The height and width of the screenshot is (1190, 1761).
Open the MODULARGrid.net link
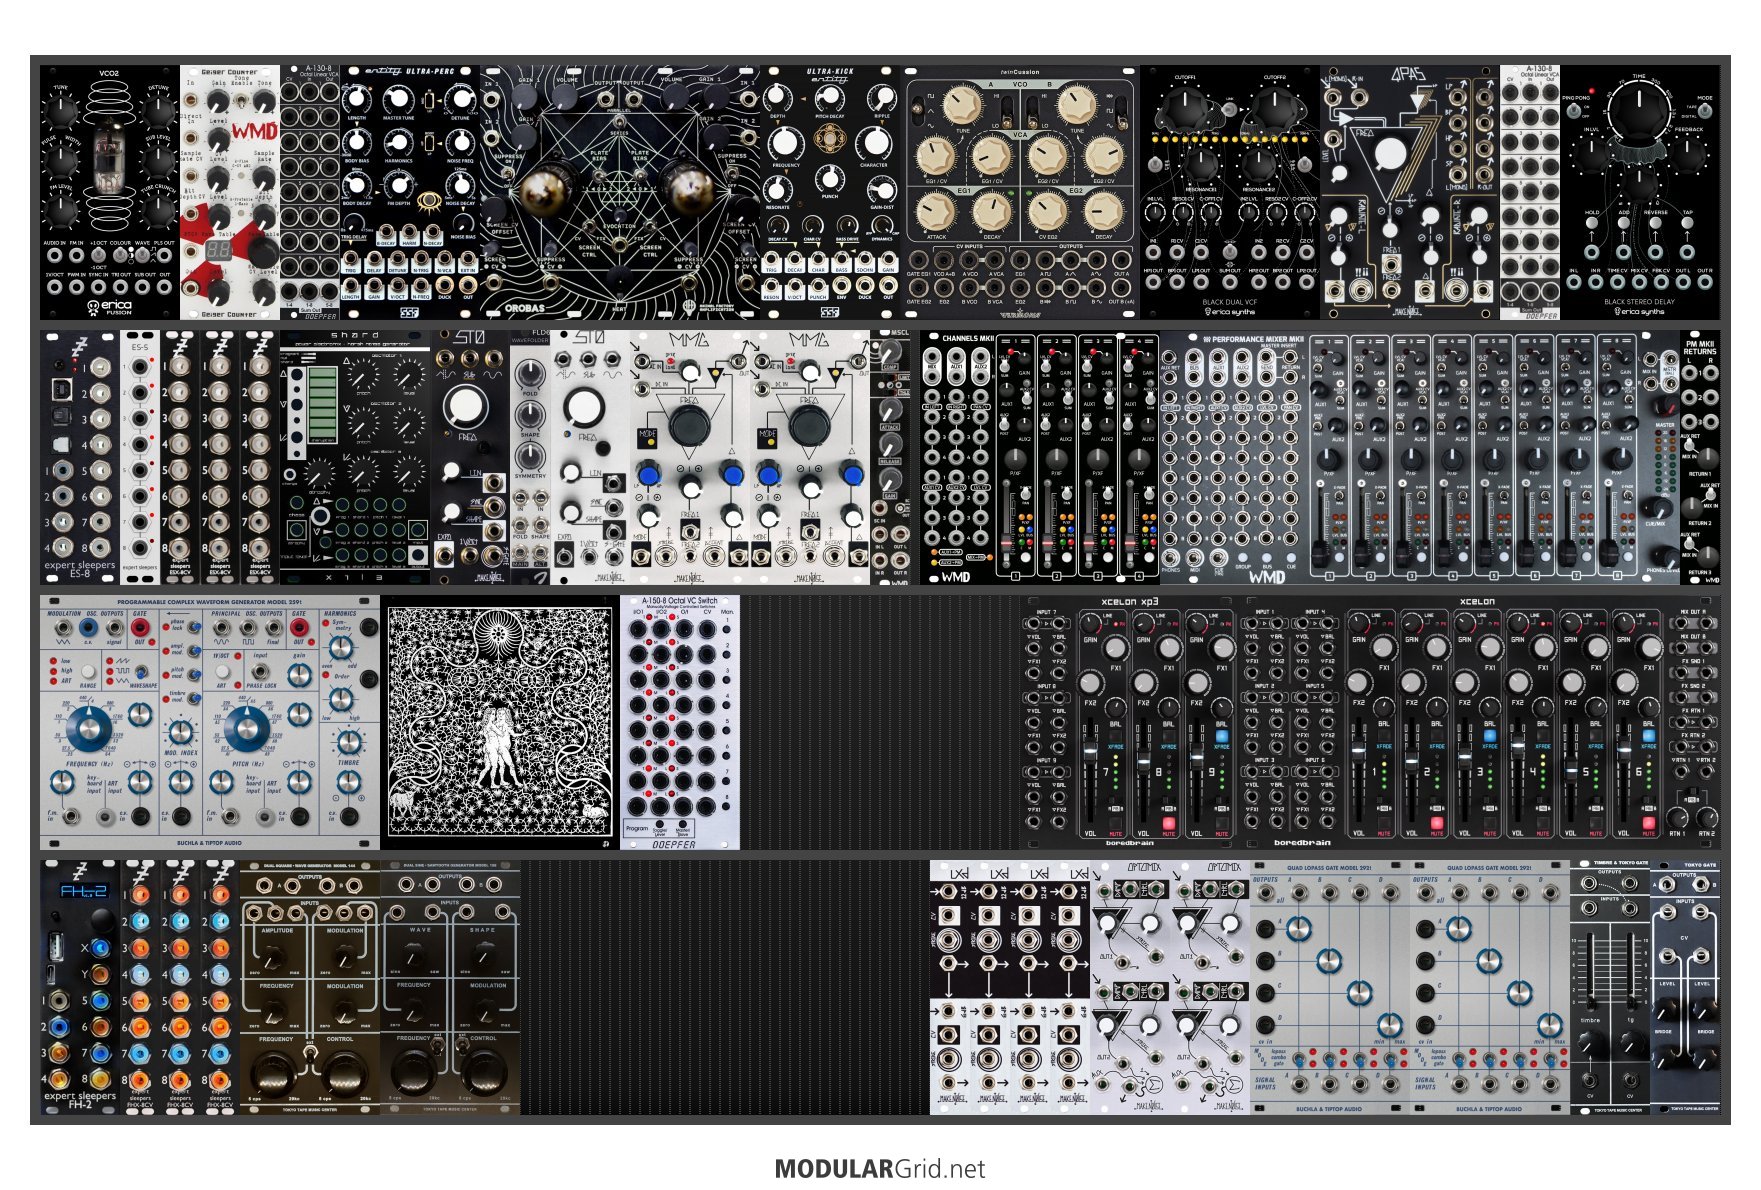coord(880,1169)
